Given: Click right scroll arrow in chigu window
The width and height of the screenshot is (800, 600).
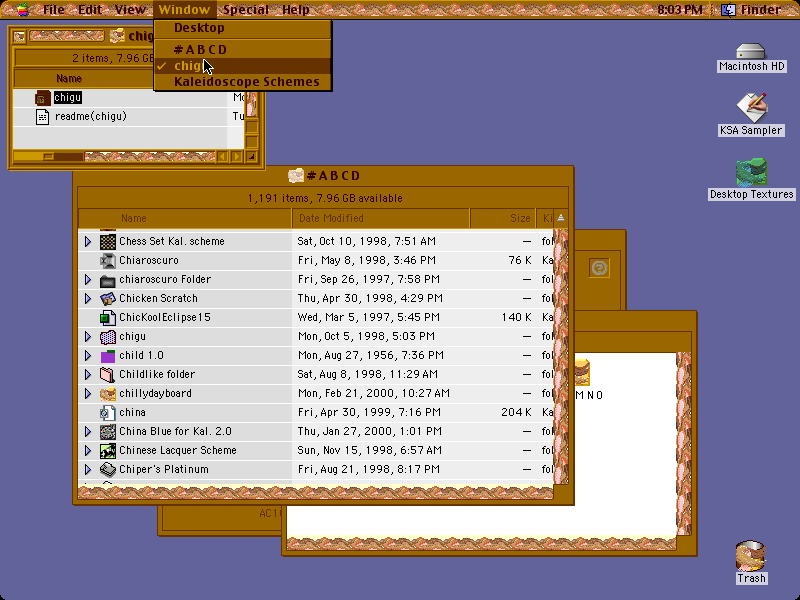Looking at the screenshot, I should 237,157.
